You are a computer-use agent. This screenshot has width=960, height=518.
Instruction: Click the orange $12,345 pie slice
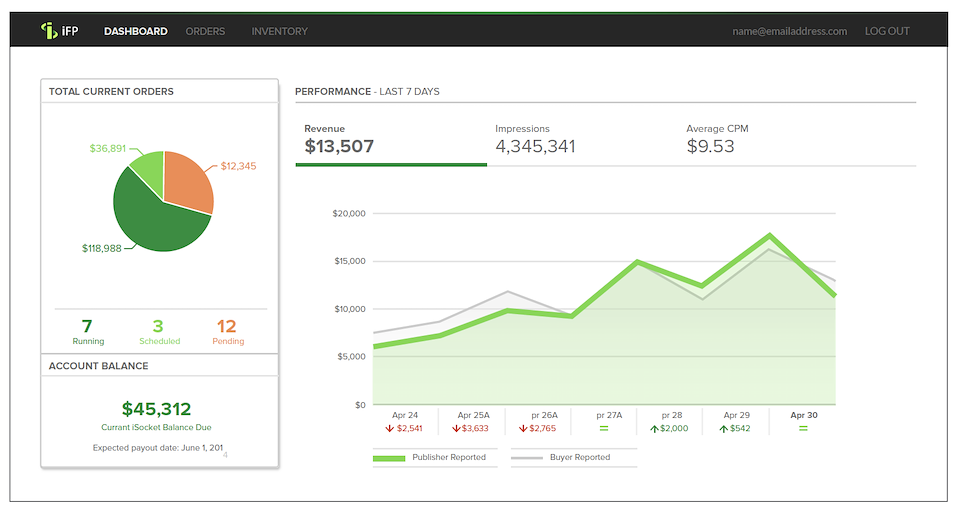(x=187, y=180)
